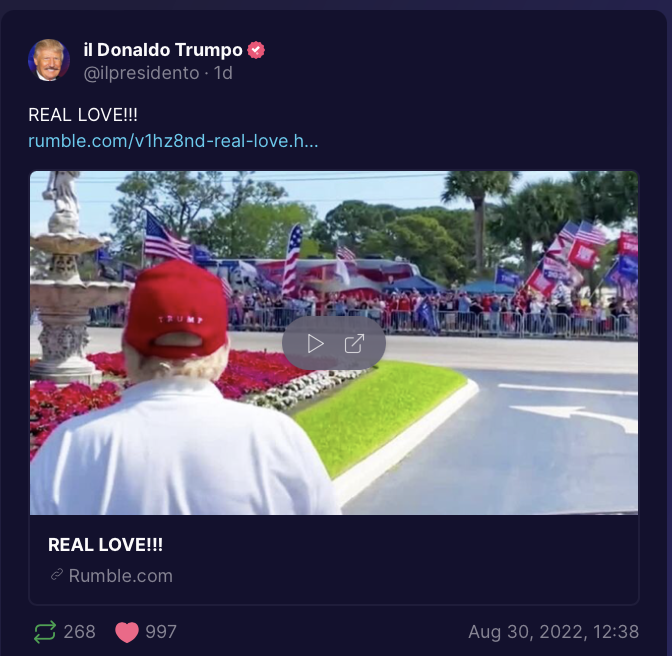Open video in new window icon
The image size is (672, 656).
click(354, 344)
